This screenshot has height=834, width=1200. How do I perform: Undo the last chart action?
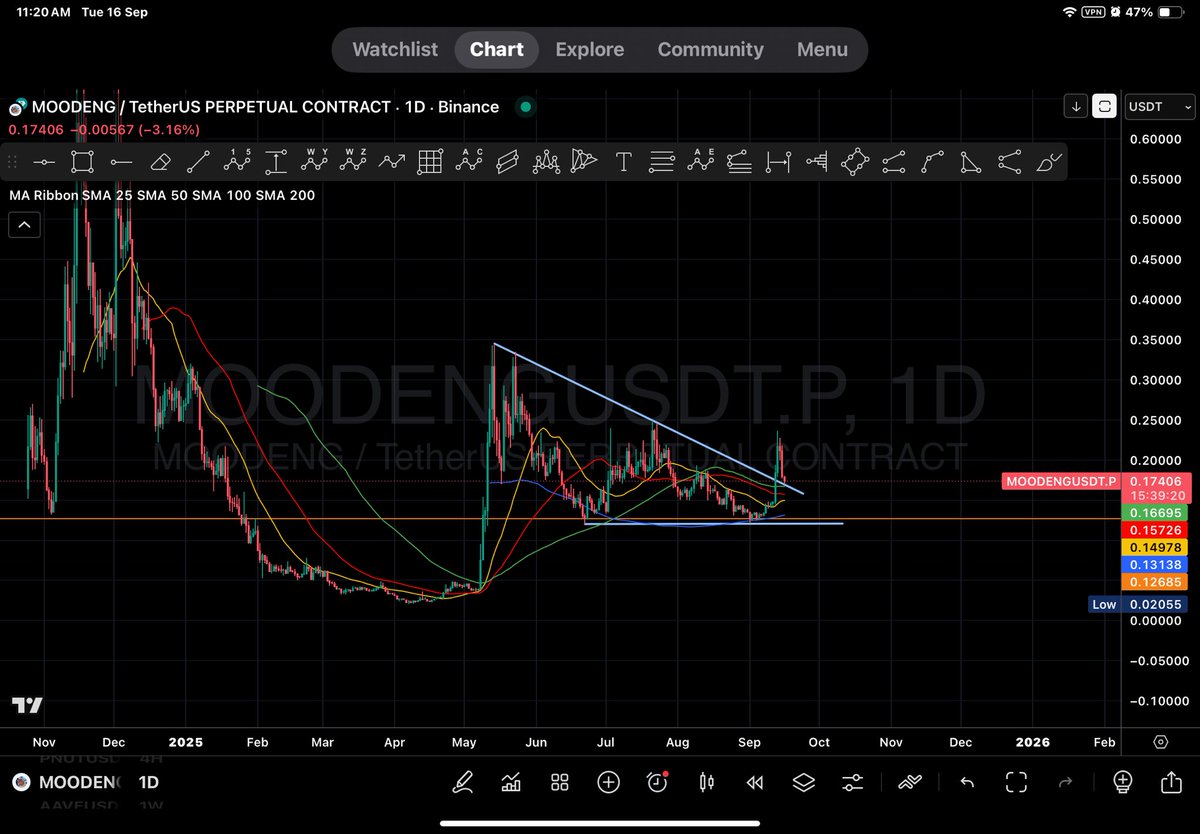coord(967,782)
